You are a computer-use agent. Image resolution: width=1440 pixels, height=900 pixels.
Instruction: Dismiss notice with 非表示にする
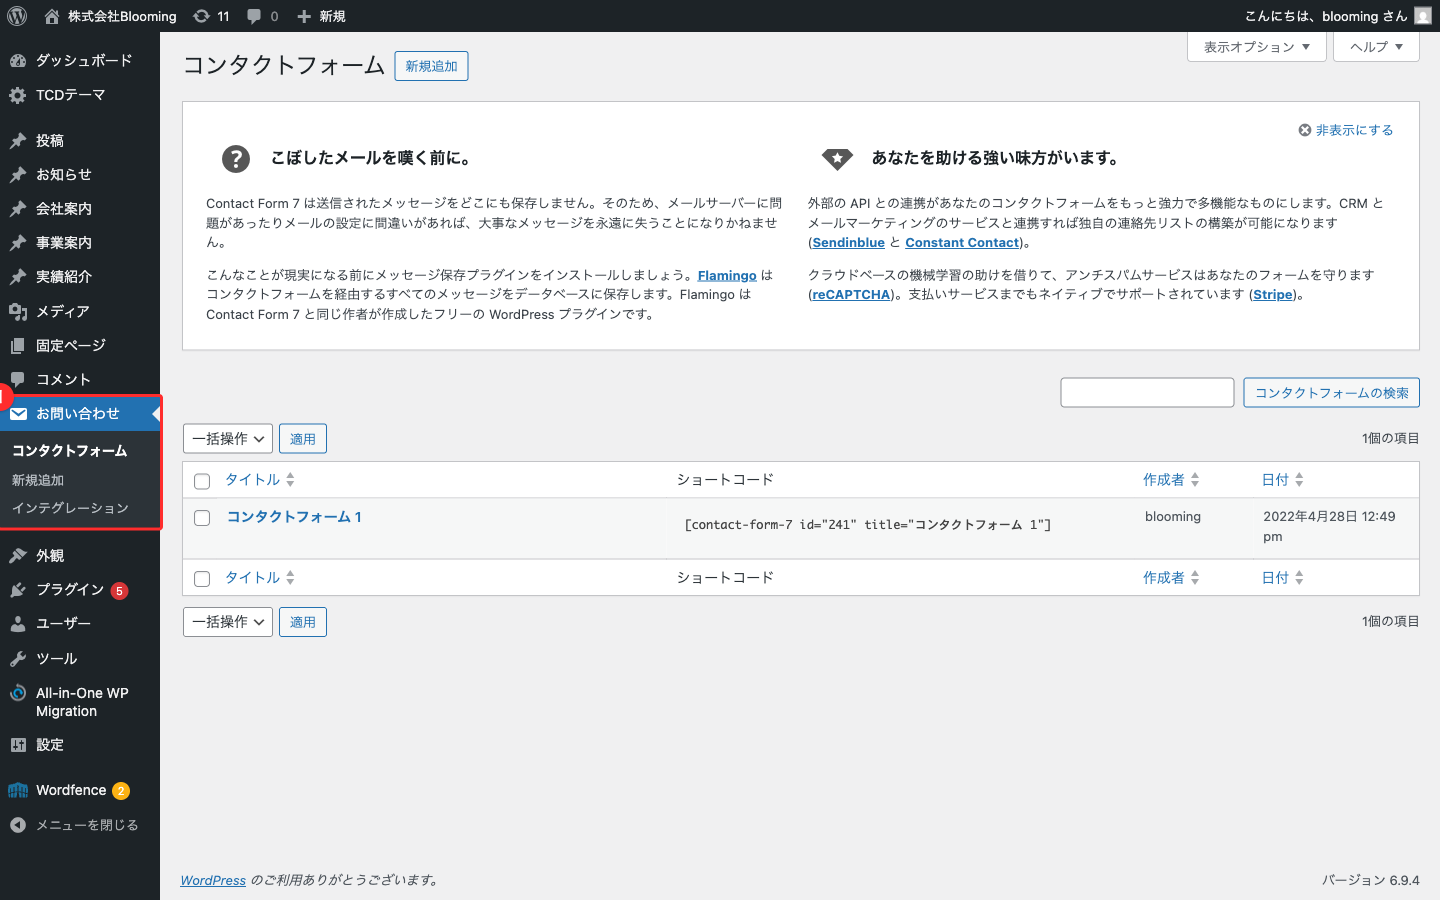pos(1345,130)
